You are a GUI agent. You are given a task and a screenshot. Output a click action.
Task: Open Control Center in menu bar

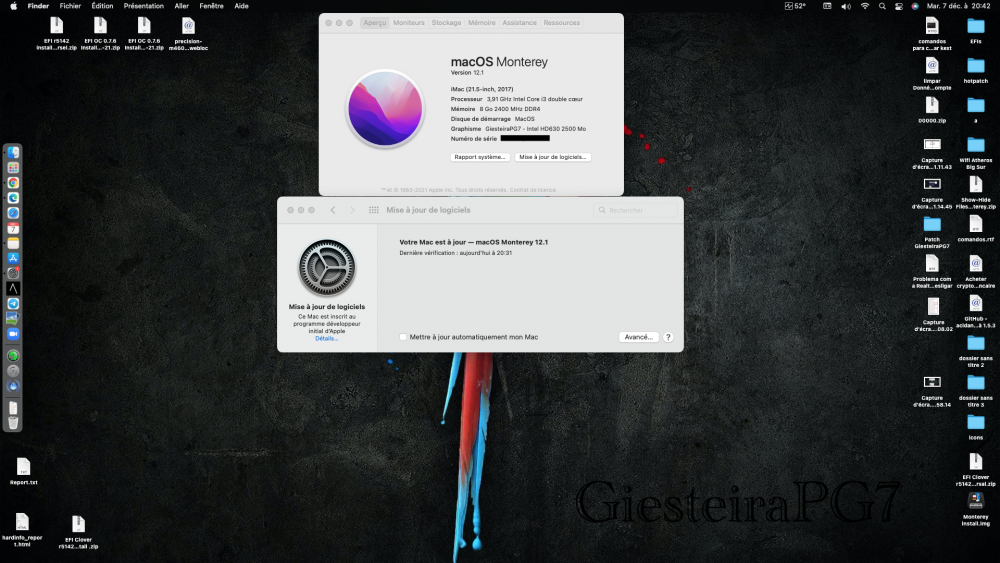pyautogui.click(x=899, y=6)
